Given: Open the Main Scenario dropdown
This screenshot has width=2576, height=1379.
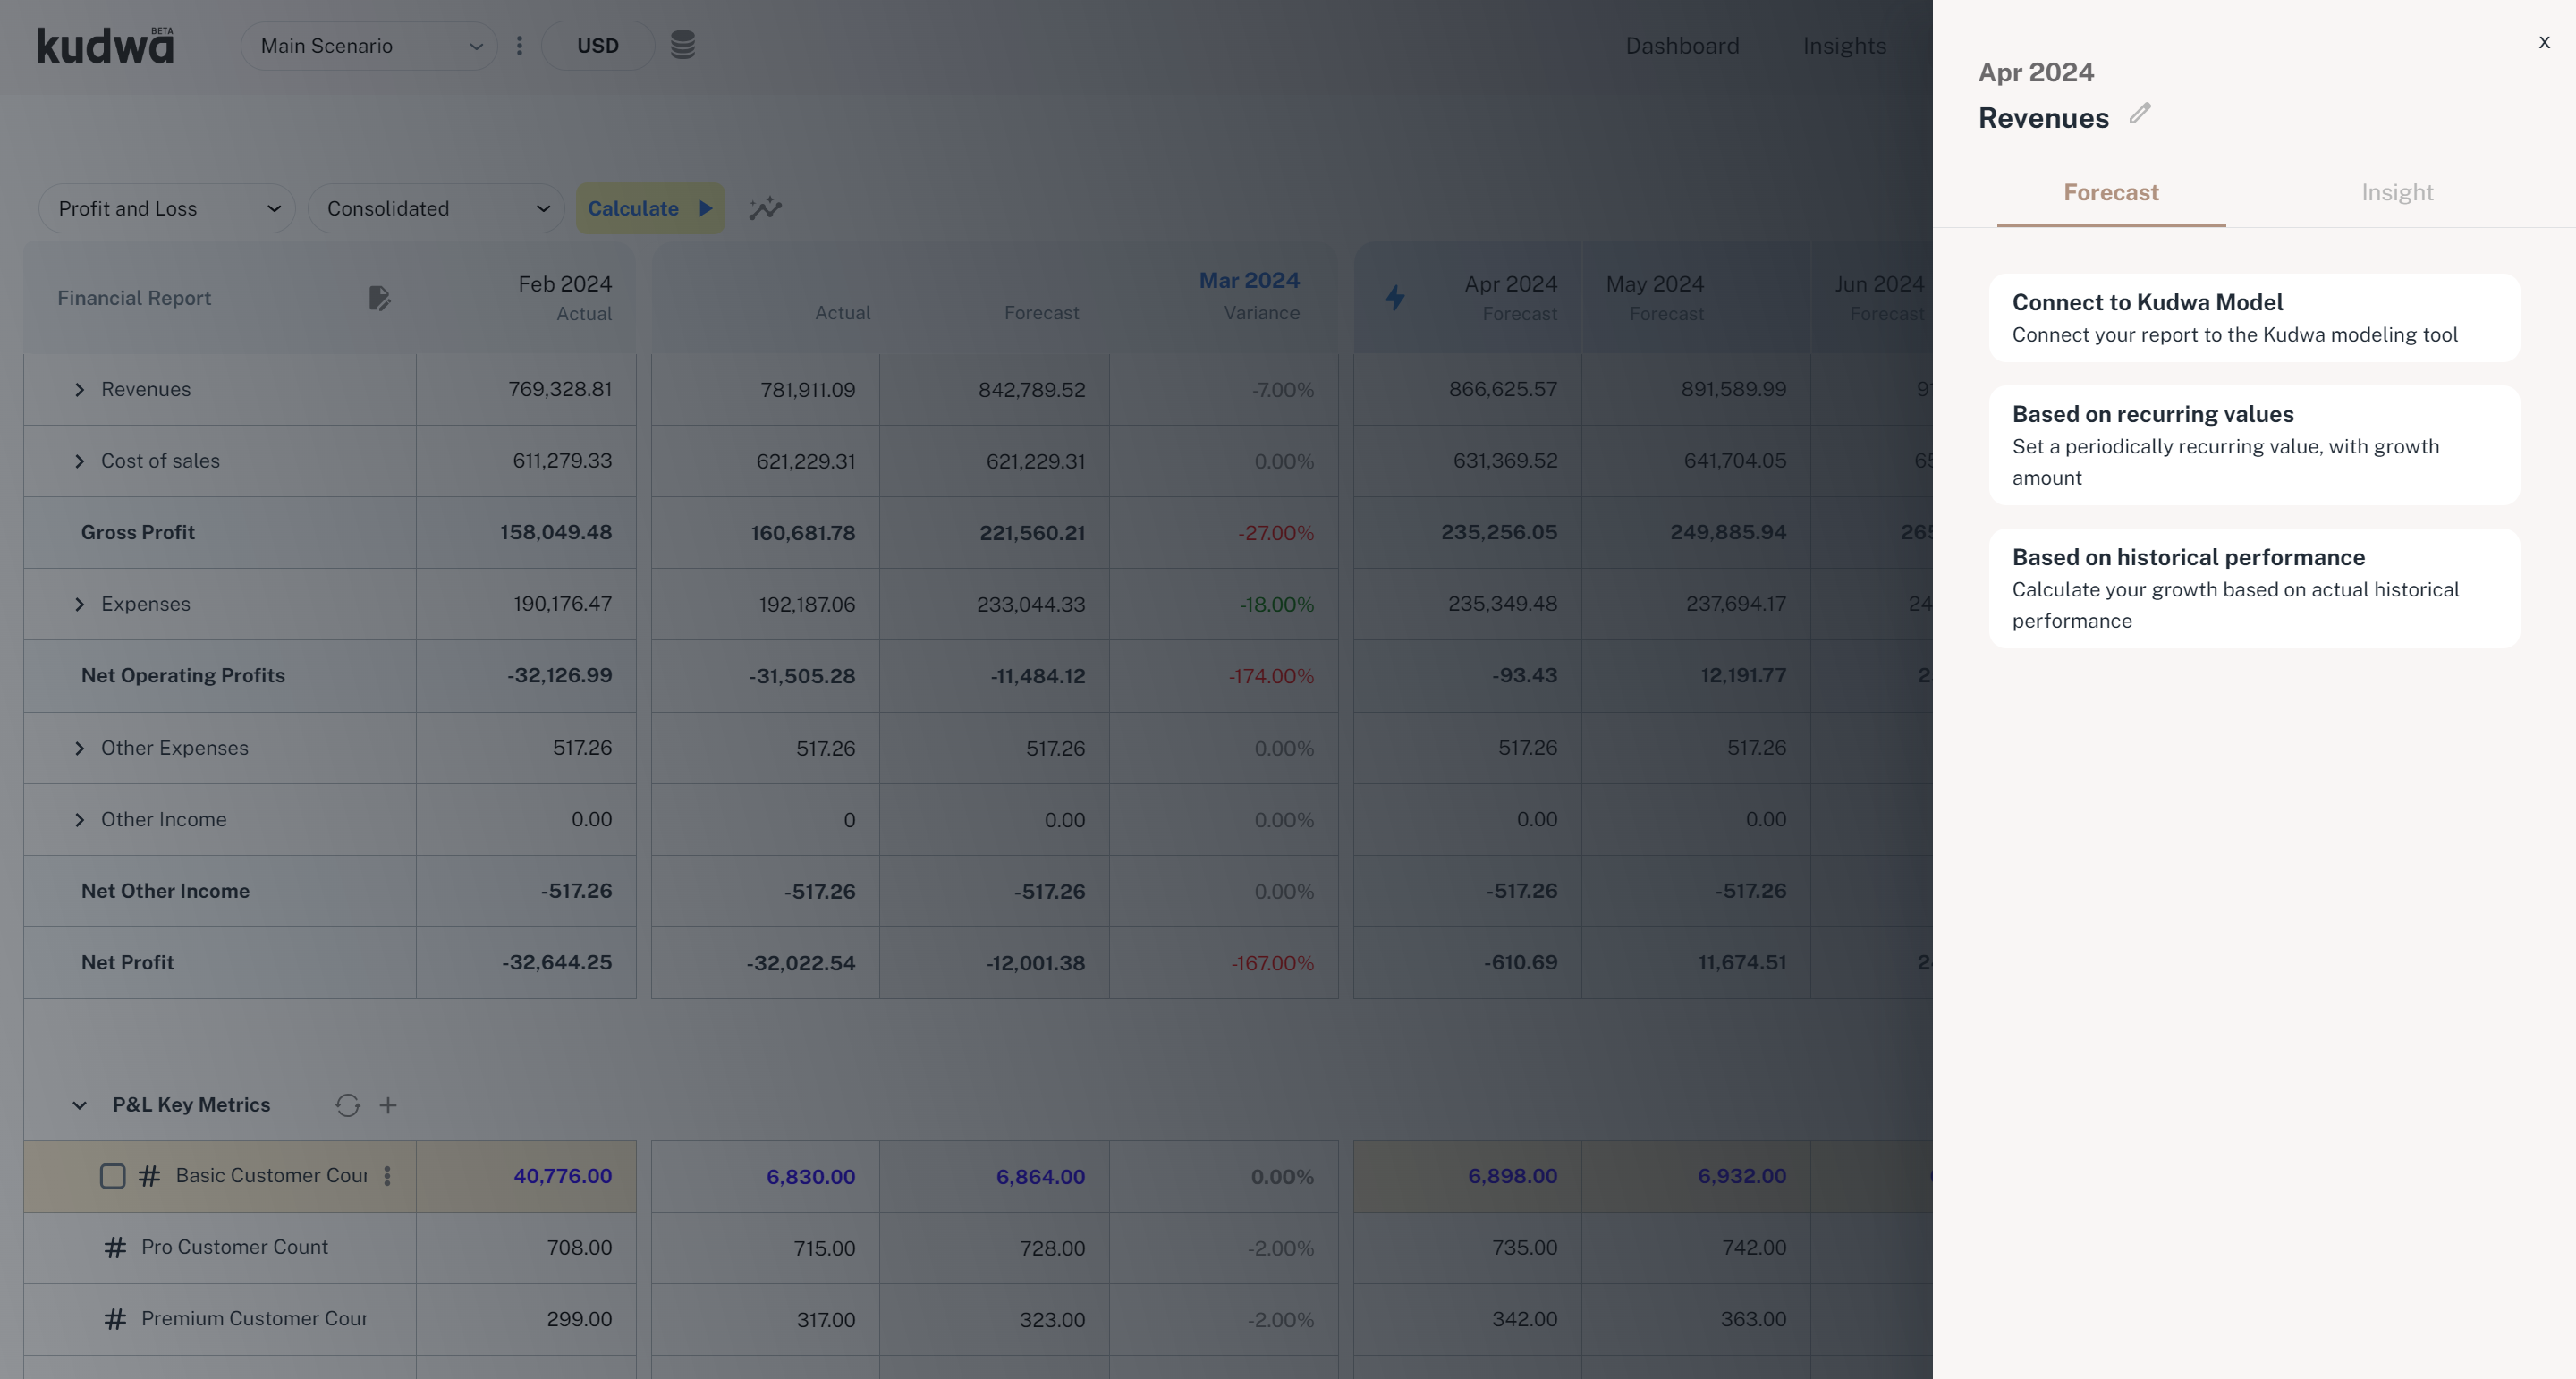Looking at the screenshot, I should [x=369, y=46].
